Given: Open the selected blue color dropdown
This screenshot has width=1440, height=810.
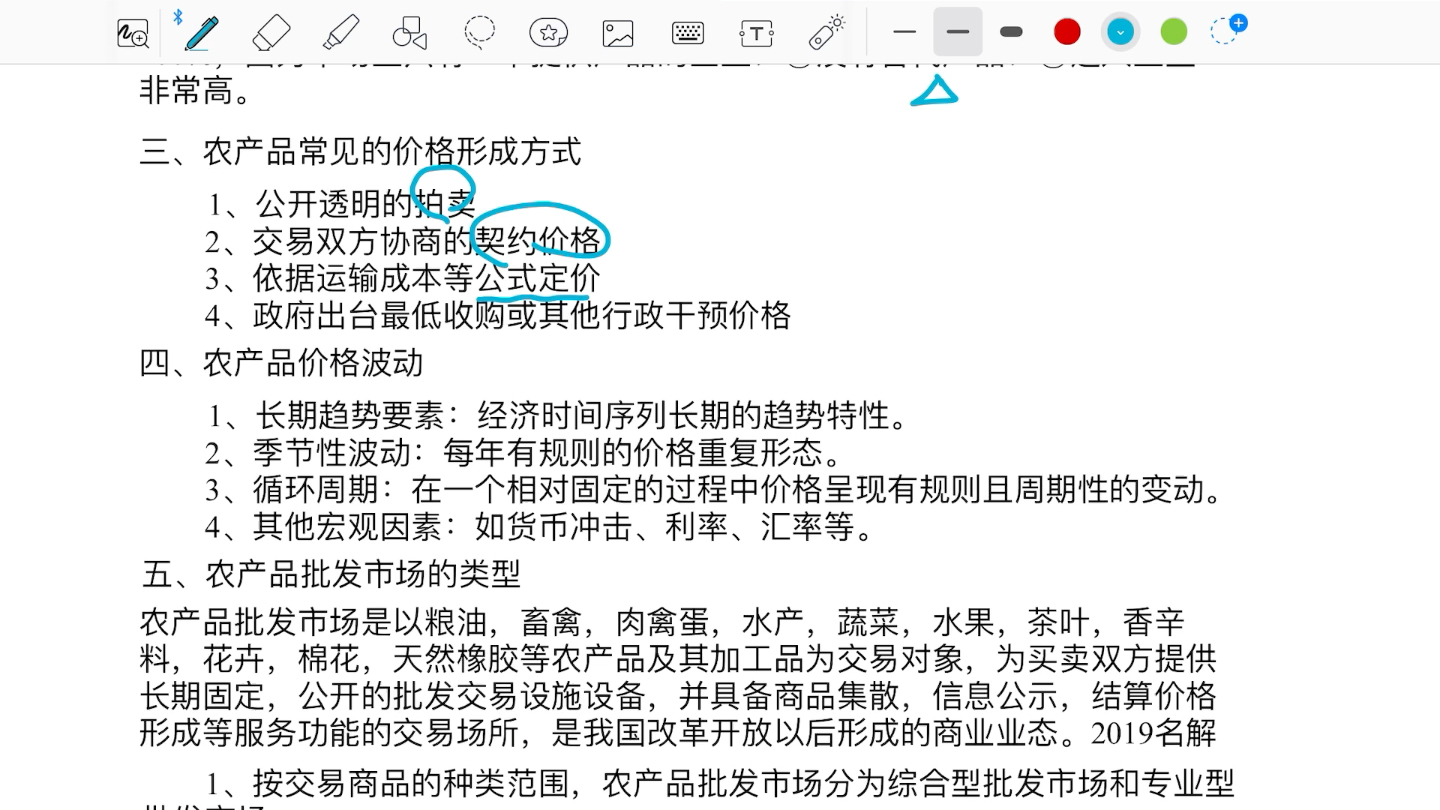Looking at the screenshot, I should click(1120, 32).
